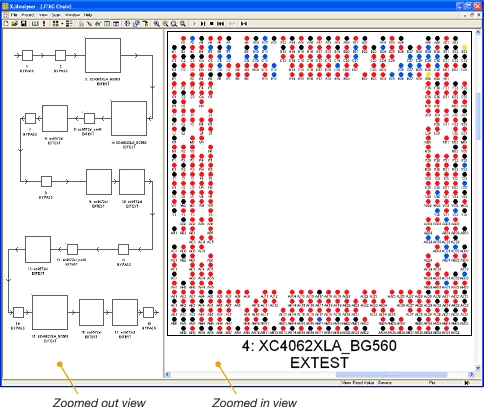
Task: Open the dropdown arrow beside colored-squares icon
Action: click(x=62, y=24)
